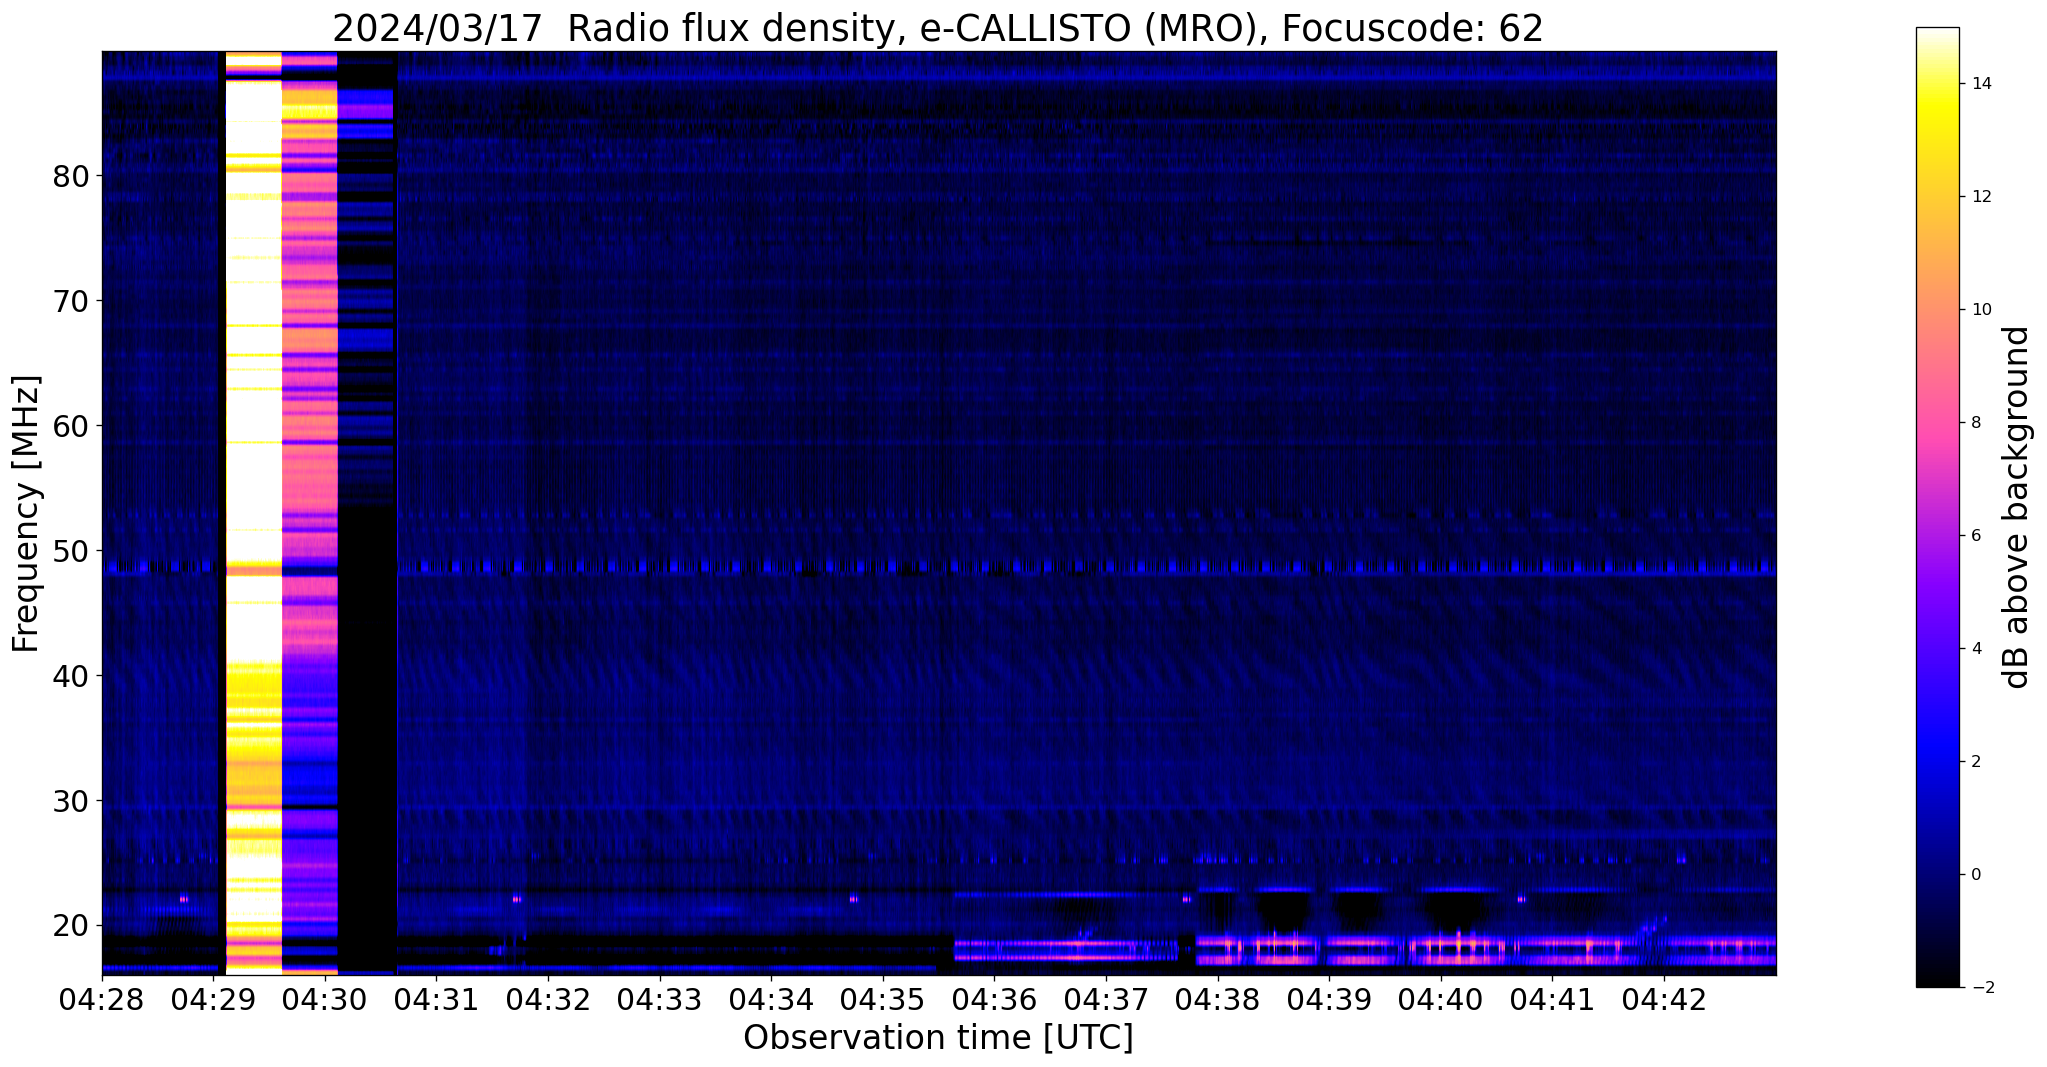Click the 04:34 time tick label
Screen dimensions: 2047x1067
[771, 999]
